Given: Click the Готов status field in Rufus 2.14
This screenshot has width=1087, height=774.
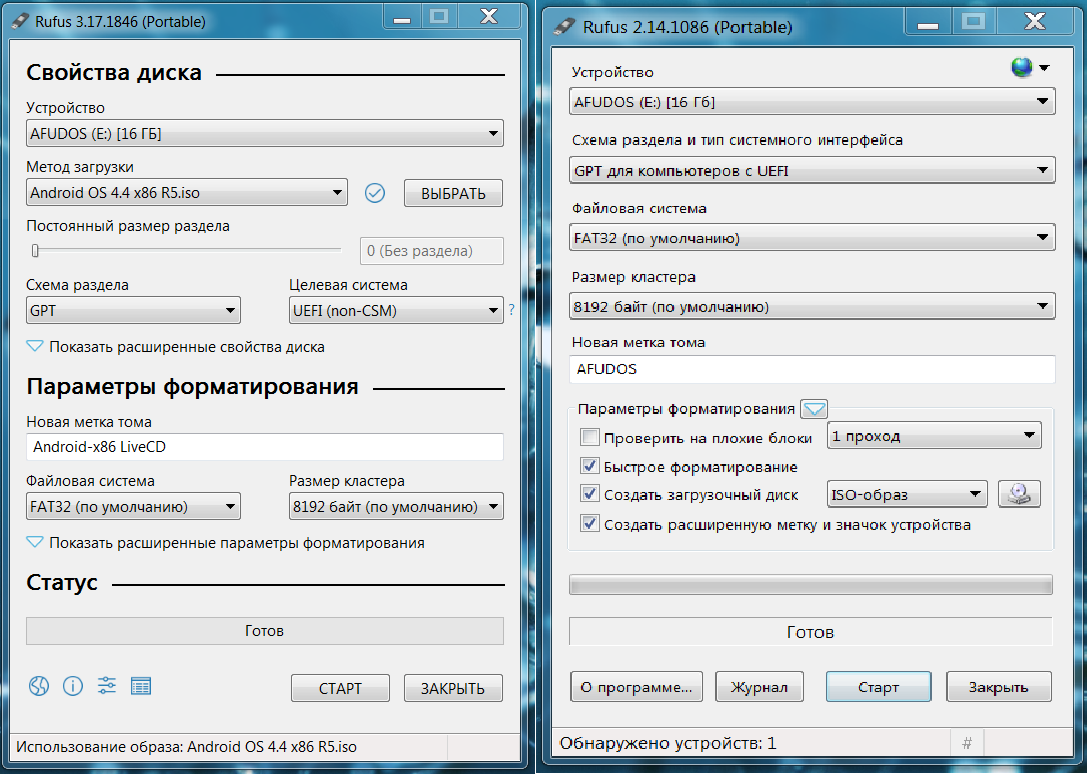Looking at the screenshot, I should pos(811,632).
